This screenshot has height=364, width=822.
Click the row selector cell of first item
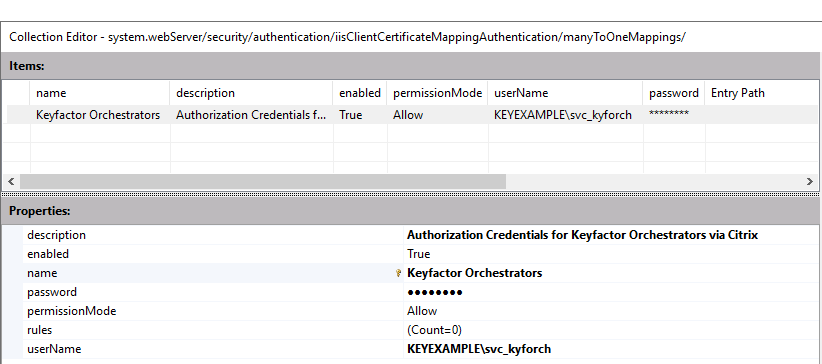pos(18,115)
